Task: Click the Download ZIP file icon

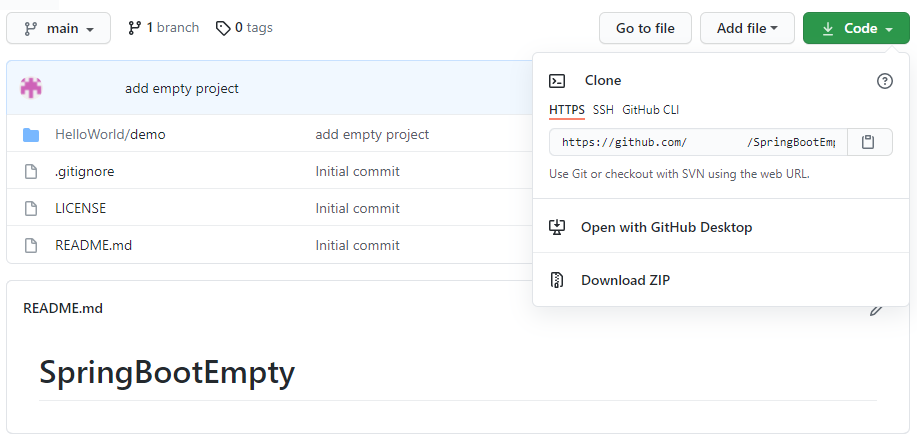Action: click(x=557, y=280)
